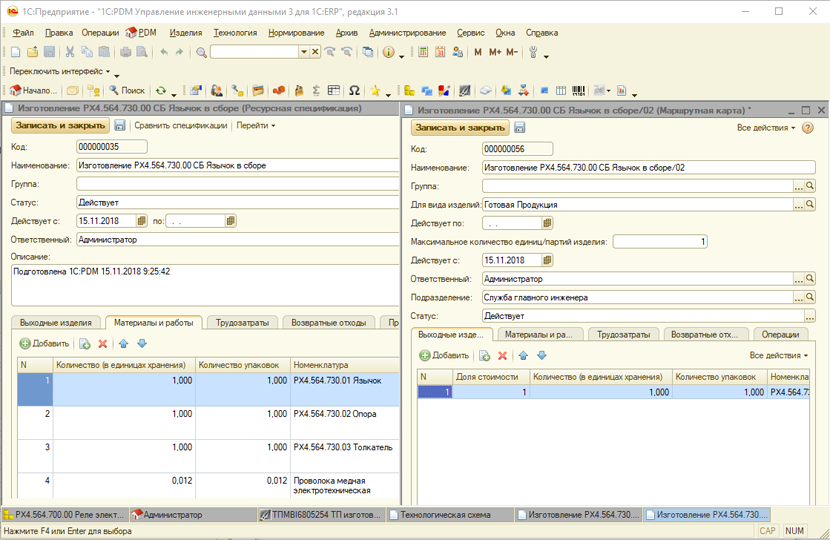The image size is (830, 540).
Task: Click the Paste clipboard icon
Action: [104, 52]
